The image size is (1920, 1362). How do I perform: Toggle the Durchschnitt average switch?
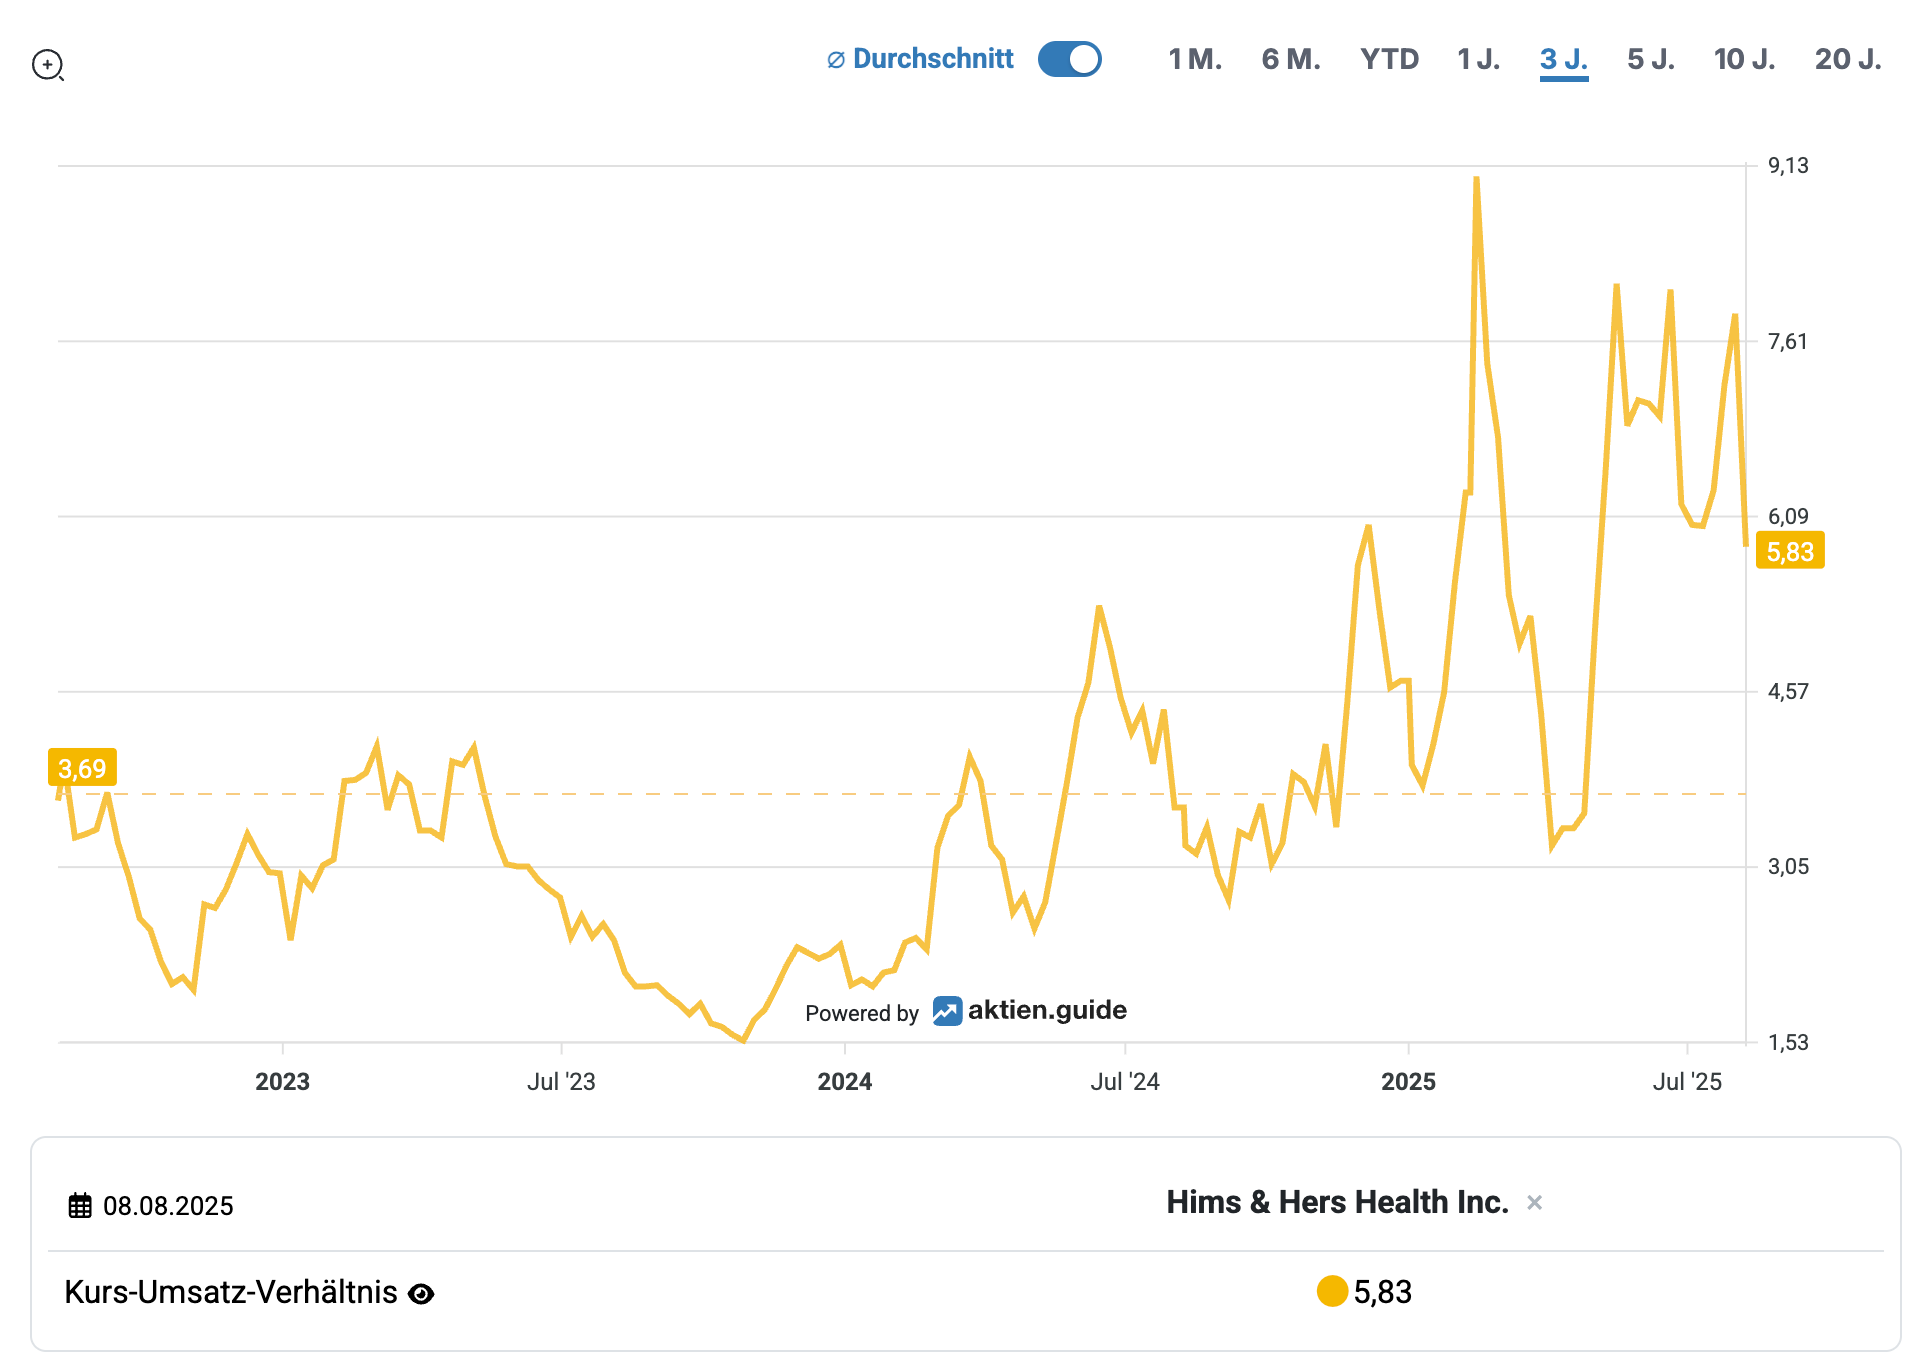1069,59
